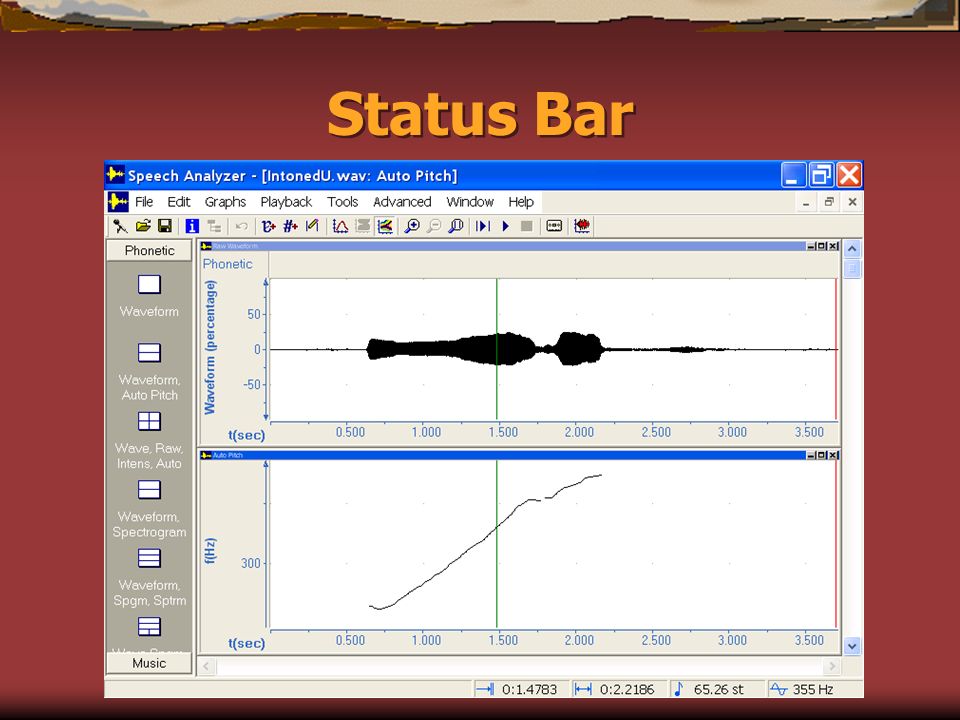This screenshot has height=720, width=960.
Task: Select Waveform, Spgm, Sptrm layout icon
Action: pos(149,559)
